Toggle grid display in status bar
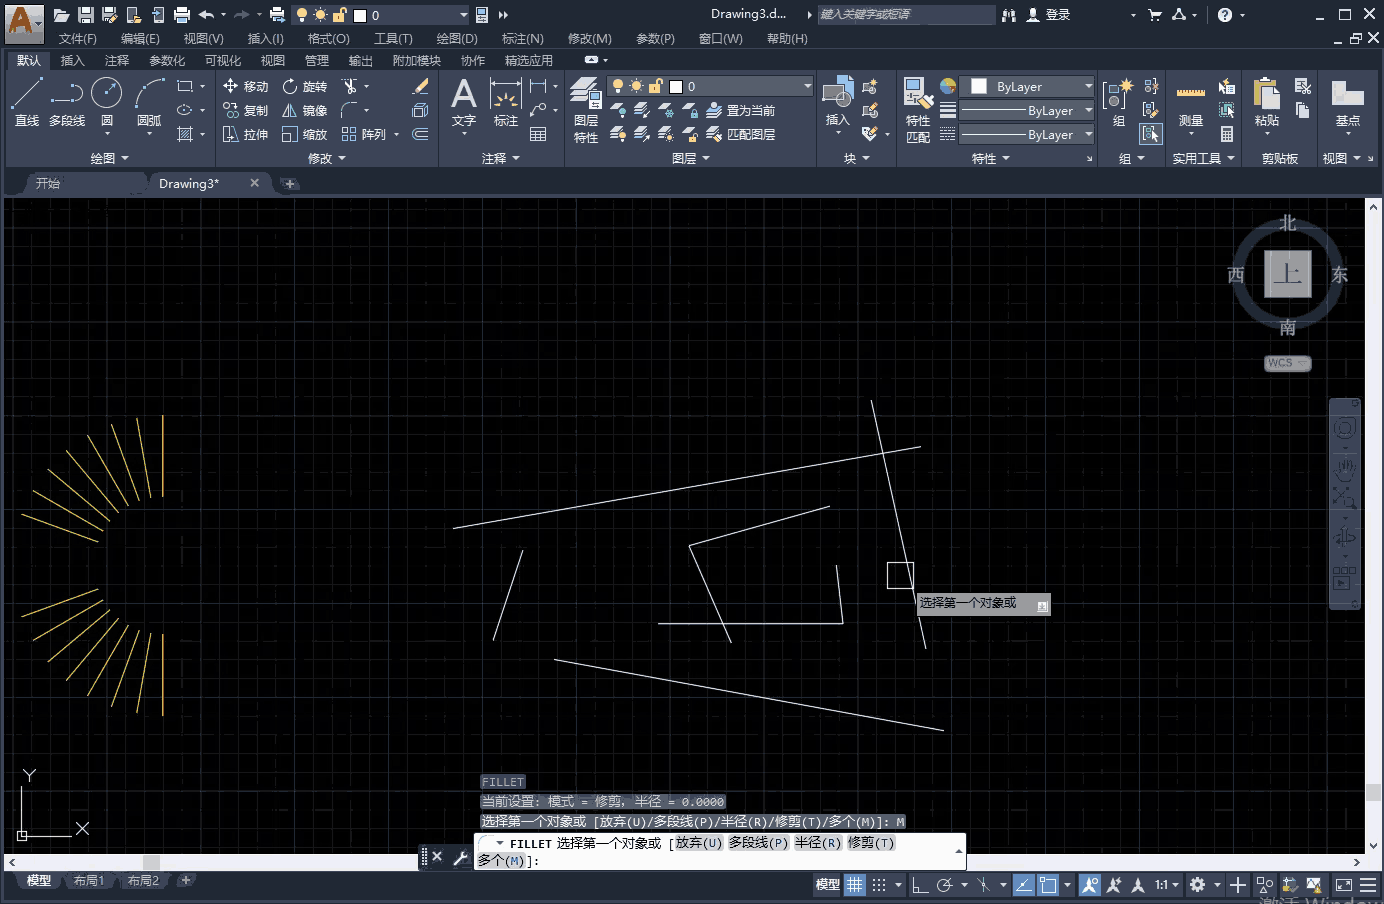This screenshot has height=904, width=1384. (854, 885)
